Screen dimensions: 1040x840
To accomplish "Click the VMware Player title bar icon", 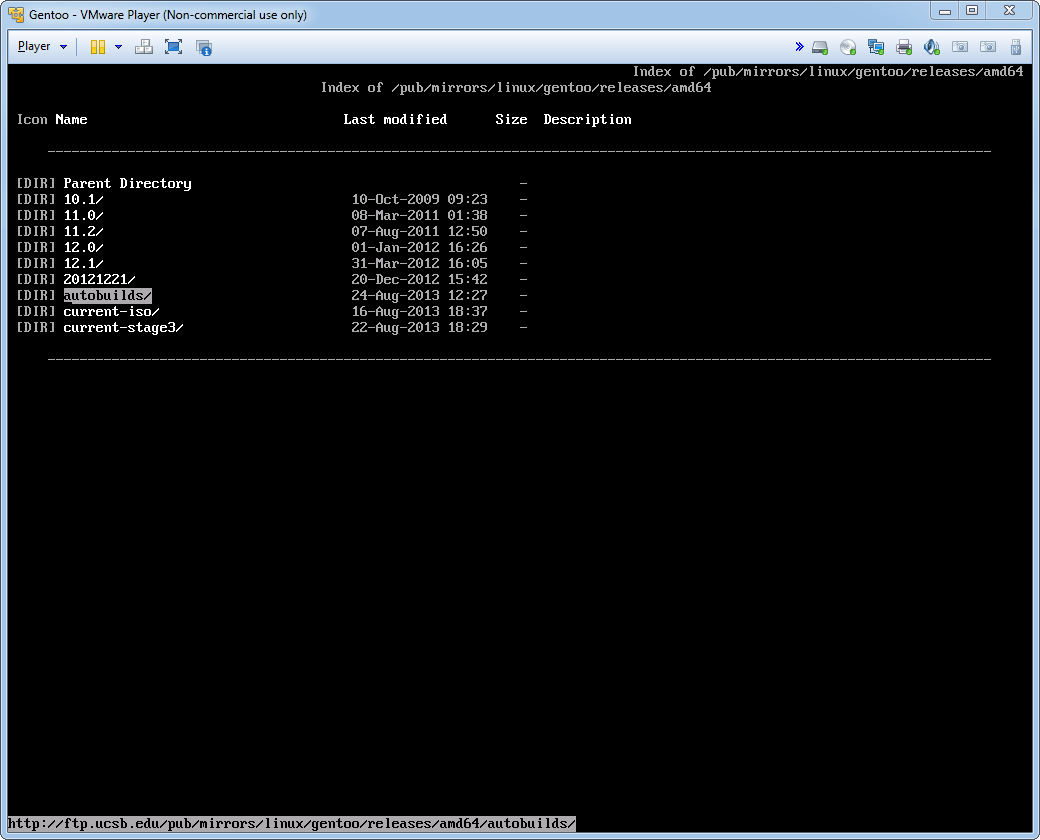I will (16, 14).
